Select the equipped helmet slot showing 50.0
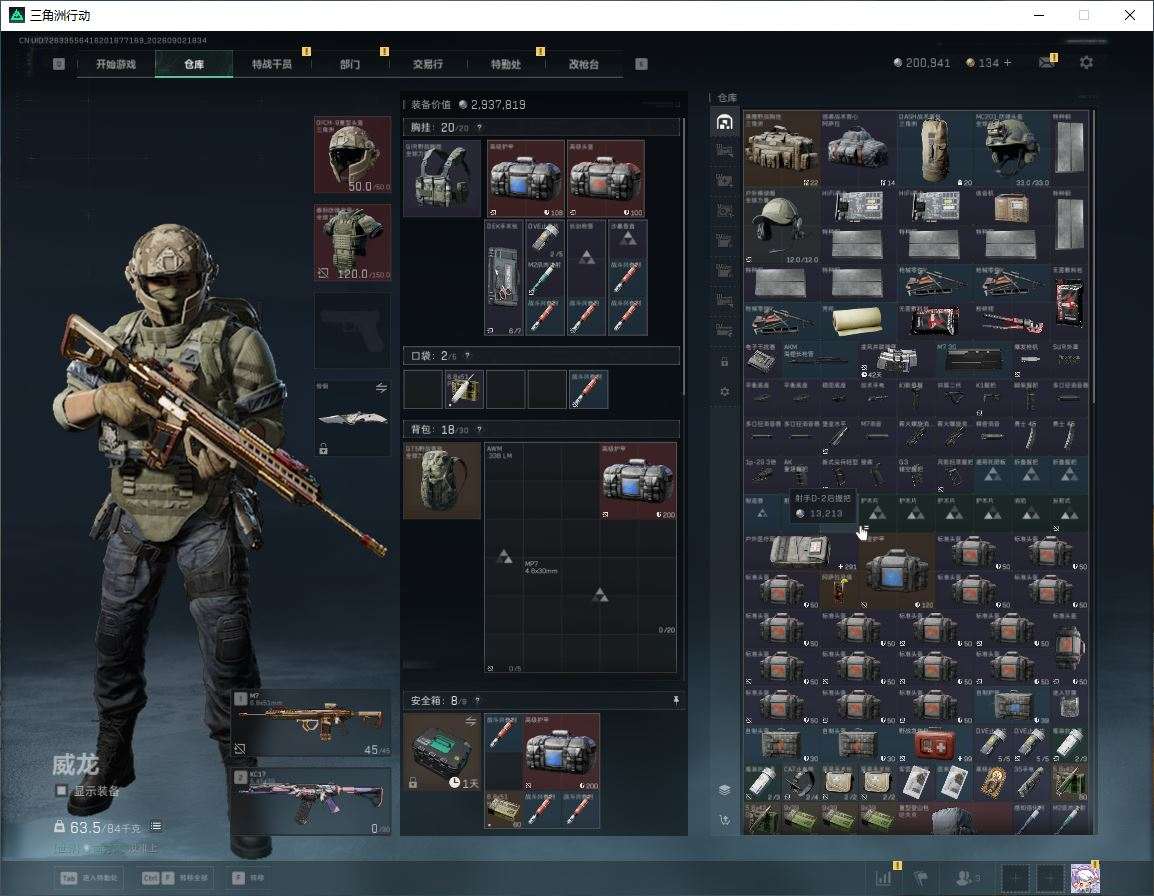 353,155
